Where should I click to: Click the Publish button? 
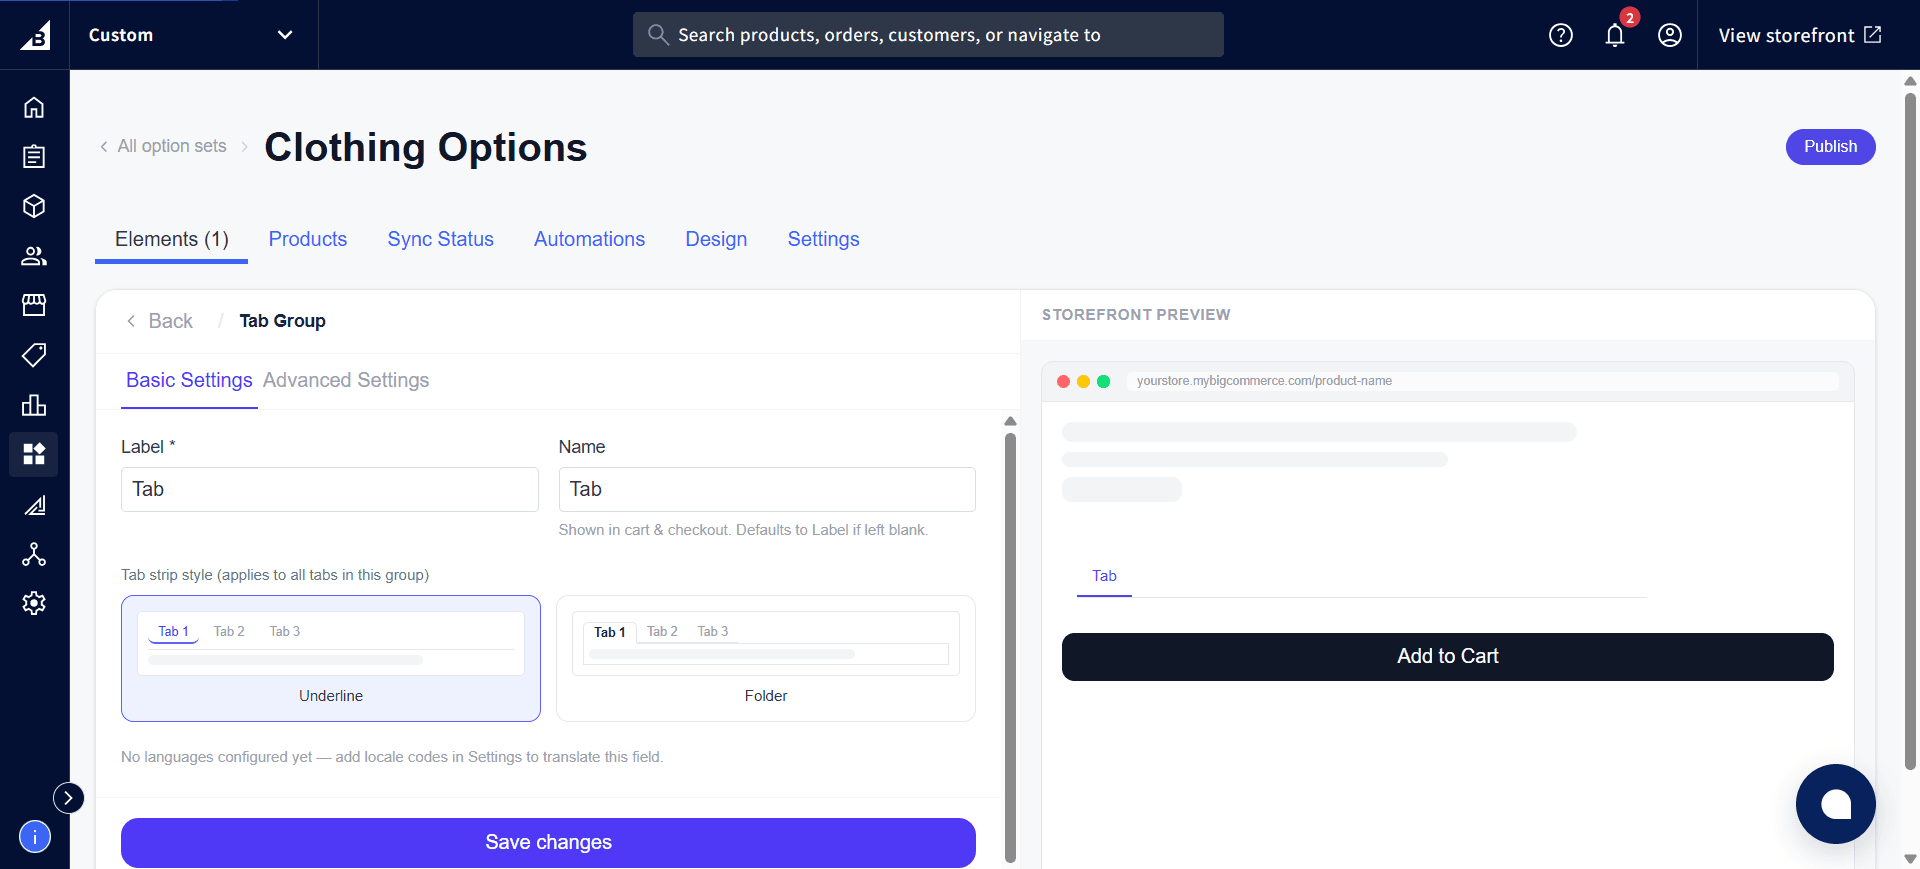[1830, 147]
